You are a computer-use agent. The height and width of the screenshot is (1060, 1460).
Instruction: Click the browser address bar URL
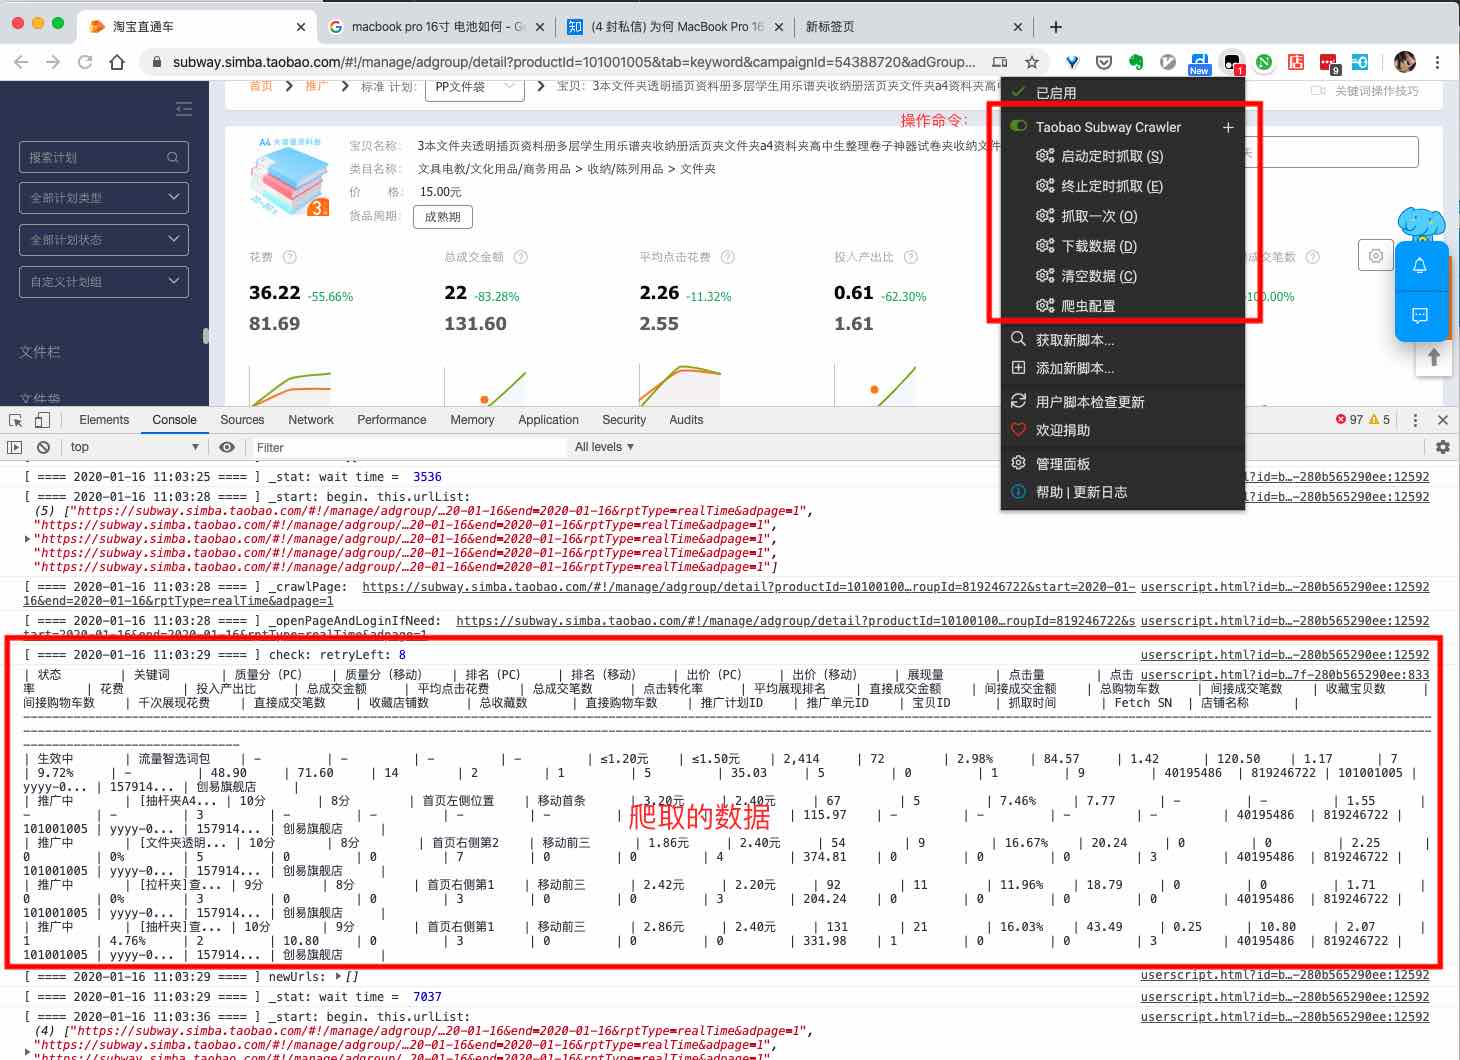point(574,62)
